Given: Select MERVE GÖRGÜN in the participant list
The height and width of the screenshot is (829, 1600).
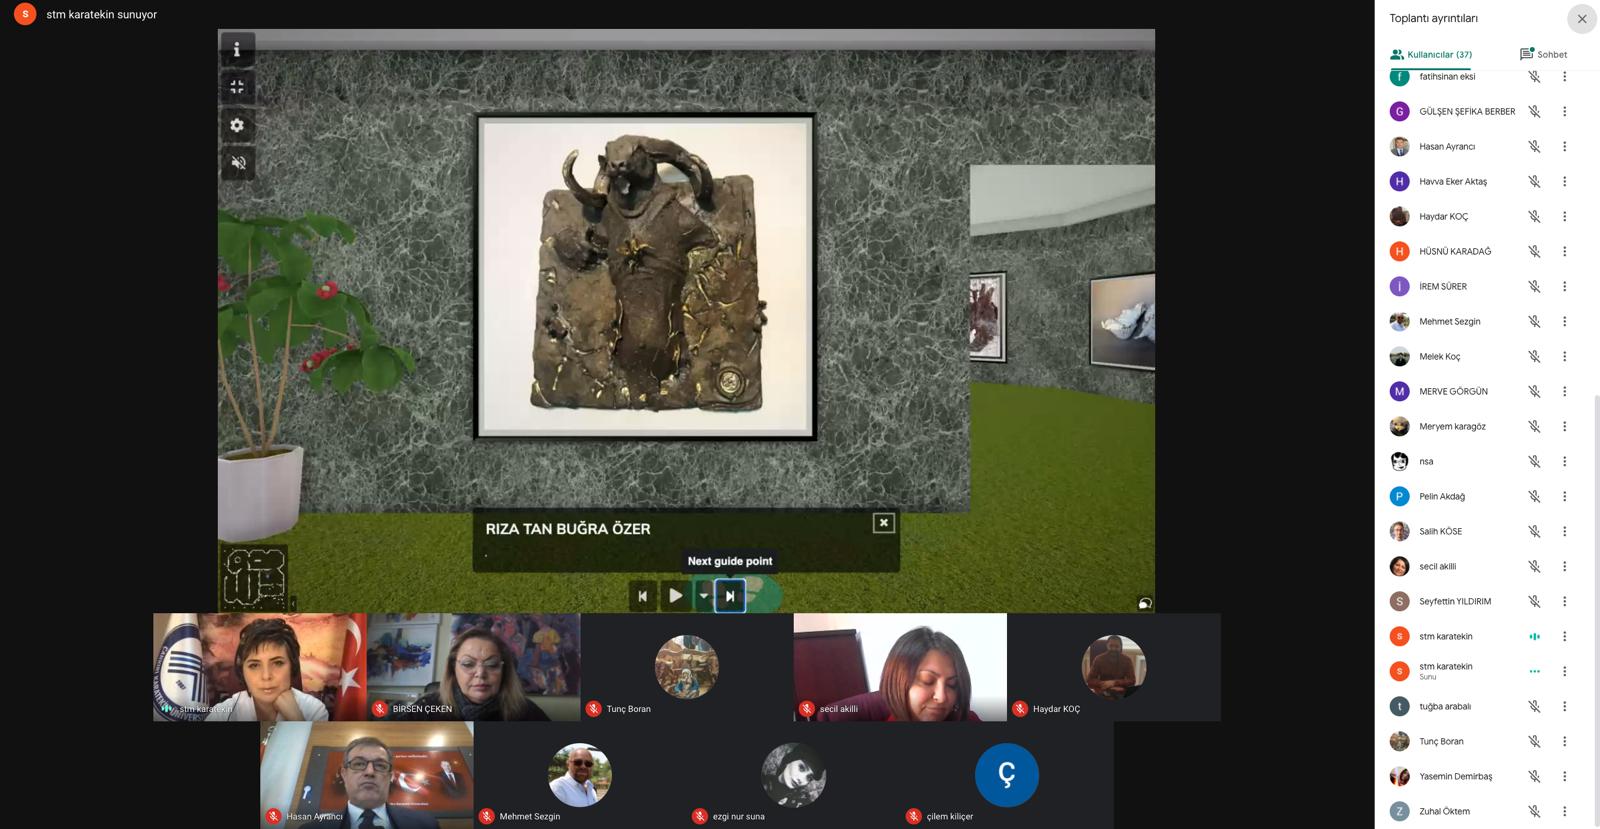Looking at the screenshot, I should [1453, 392].
